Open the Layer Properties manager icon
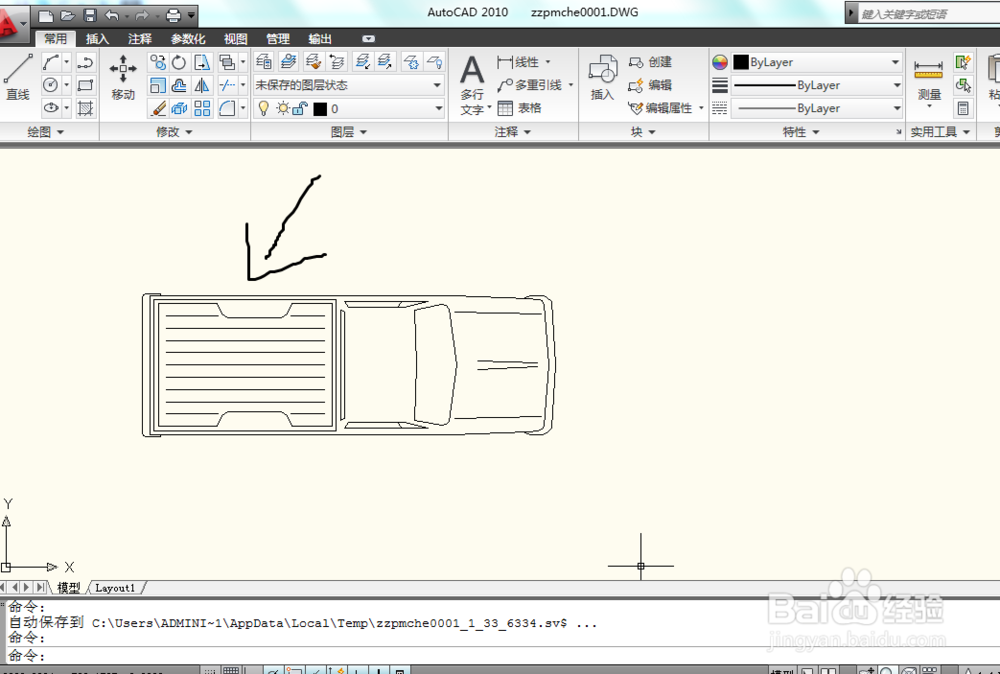The width and height of the screenshot is (1000, 674). click(x=263, y=61)
